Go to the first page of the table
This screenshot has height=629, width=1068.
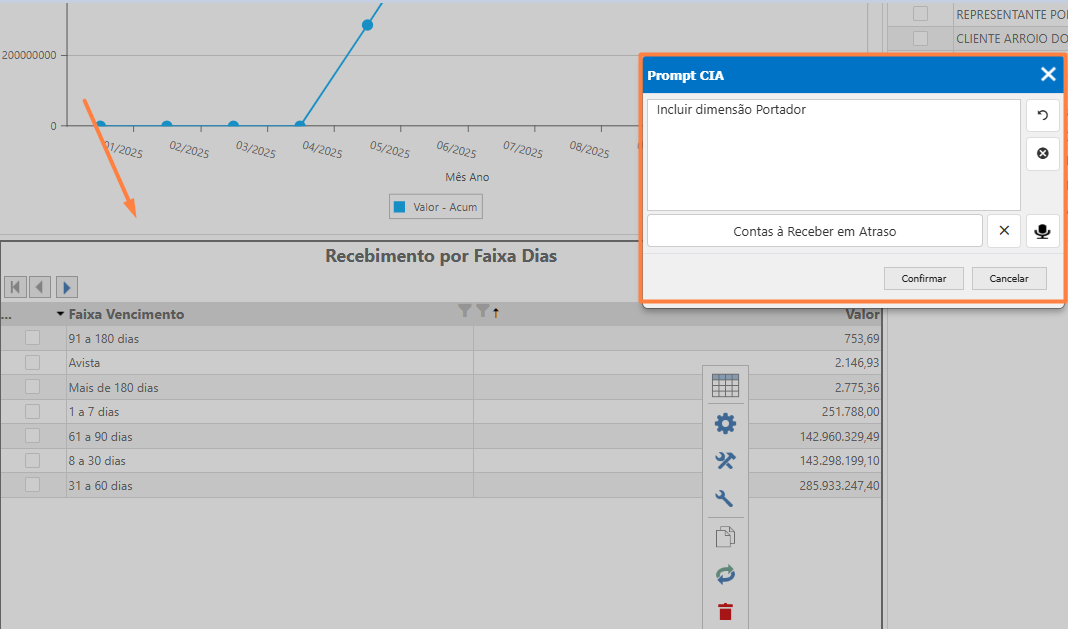coord(15,287)
